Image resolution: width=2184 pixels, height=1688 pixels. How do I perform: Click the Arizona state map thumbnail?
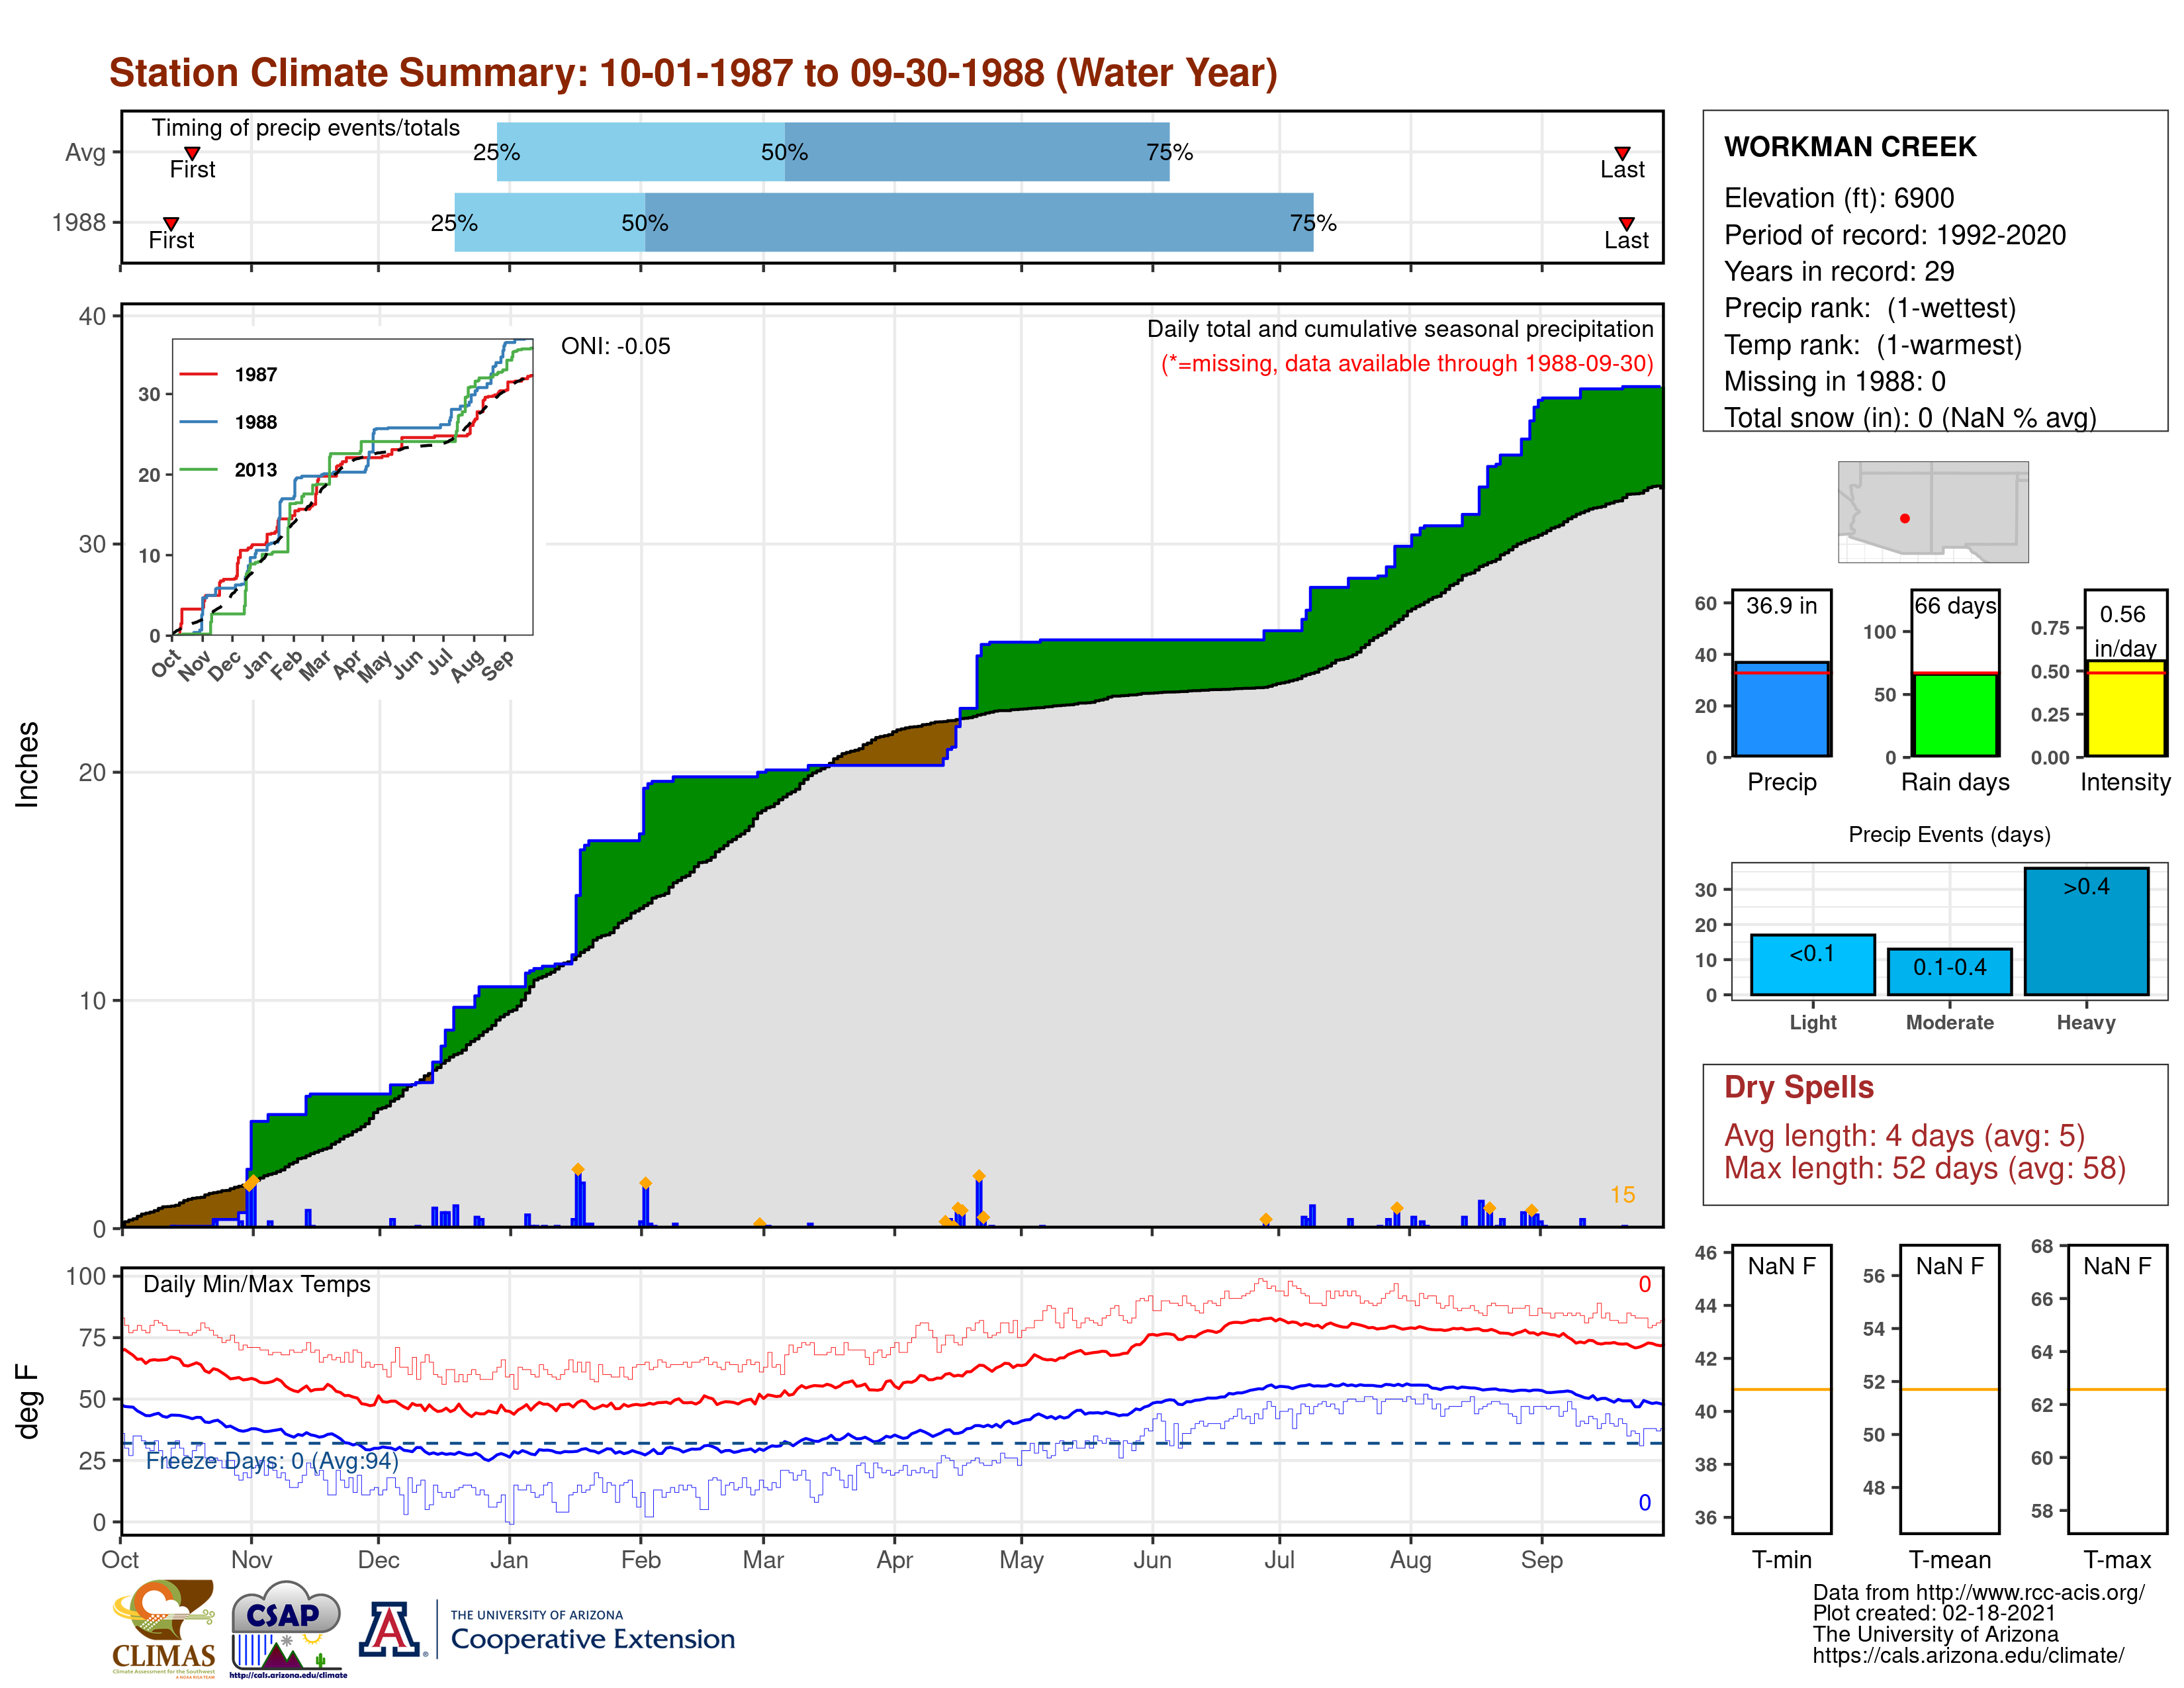click(x=1933, y=511)
